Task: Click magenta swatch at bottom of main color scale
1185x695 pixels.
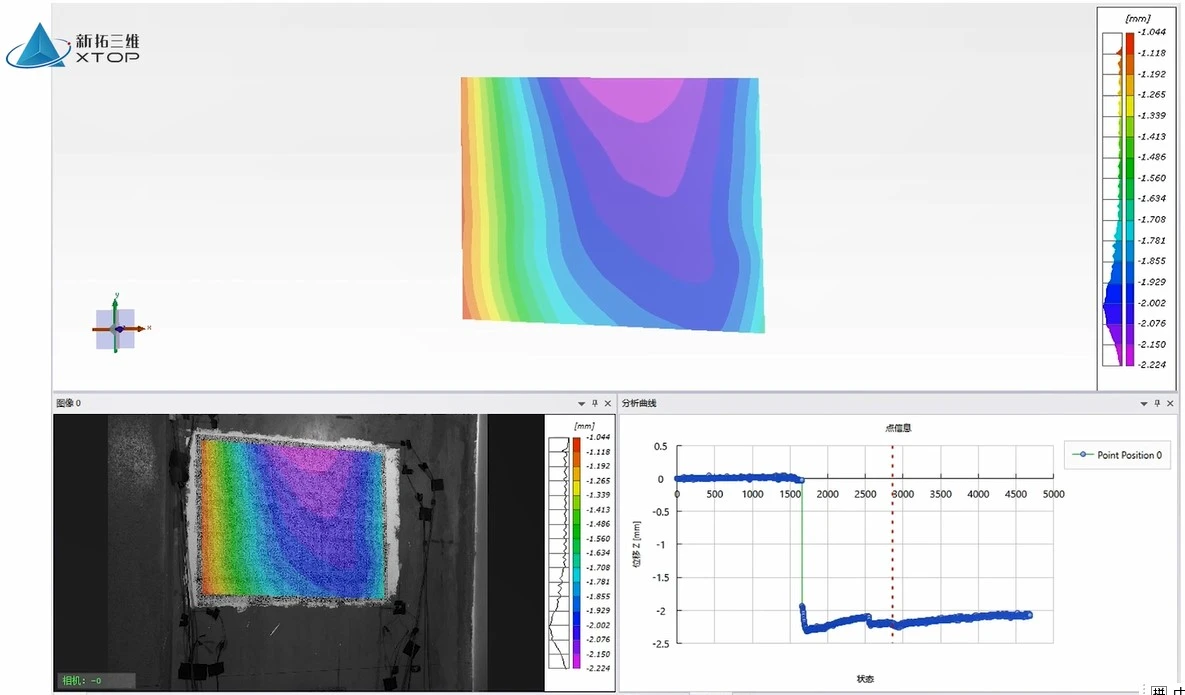Action: (x=1129, y=354)
